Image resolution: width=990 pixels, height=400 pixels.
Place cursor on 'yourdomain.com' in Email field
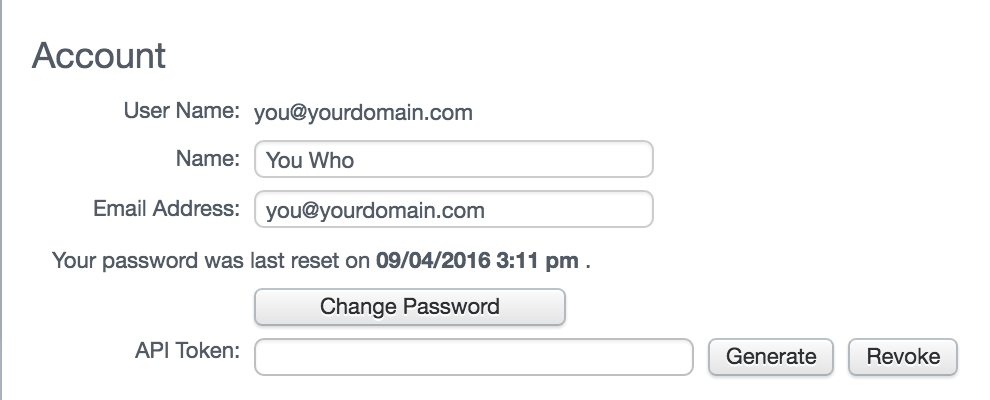[402, 210]
